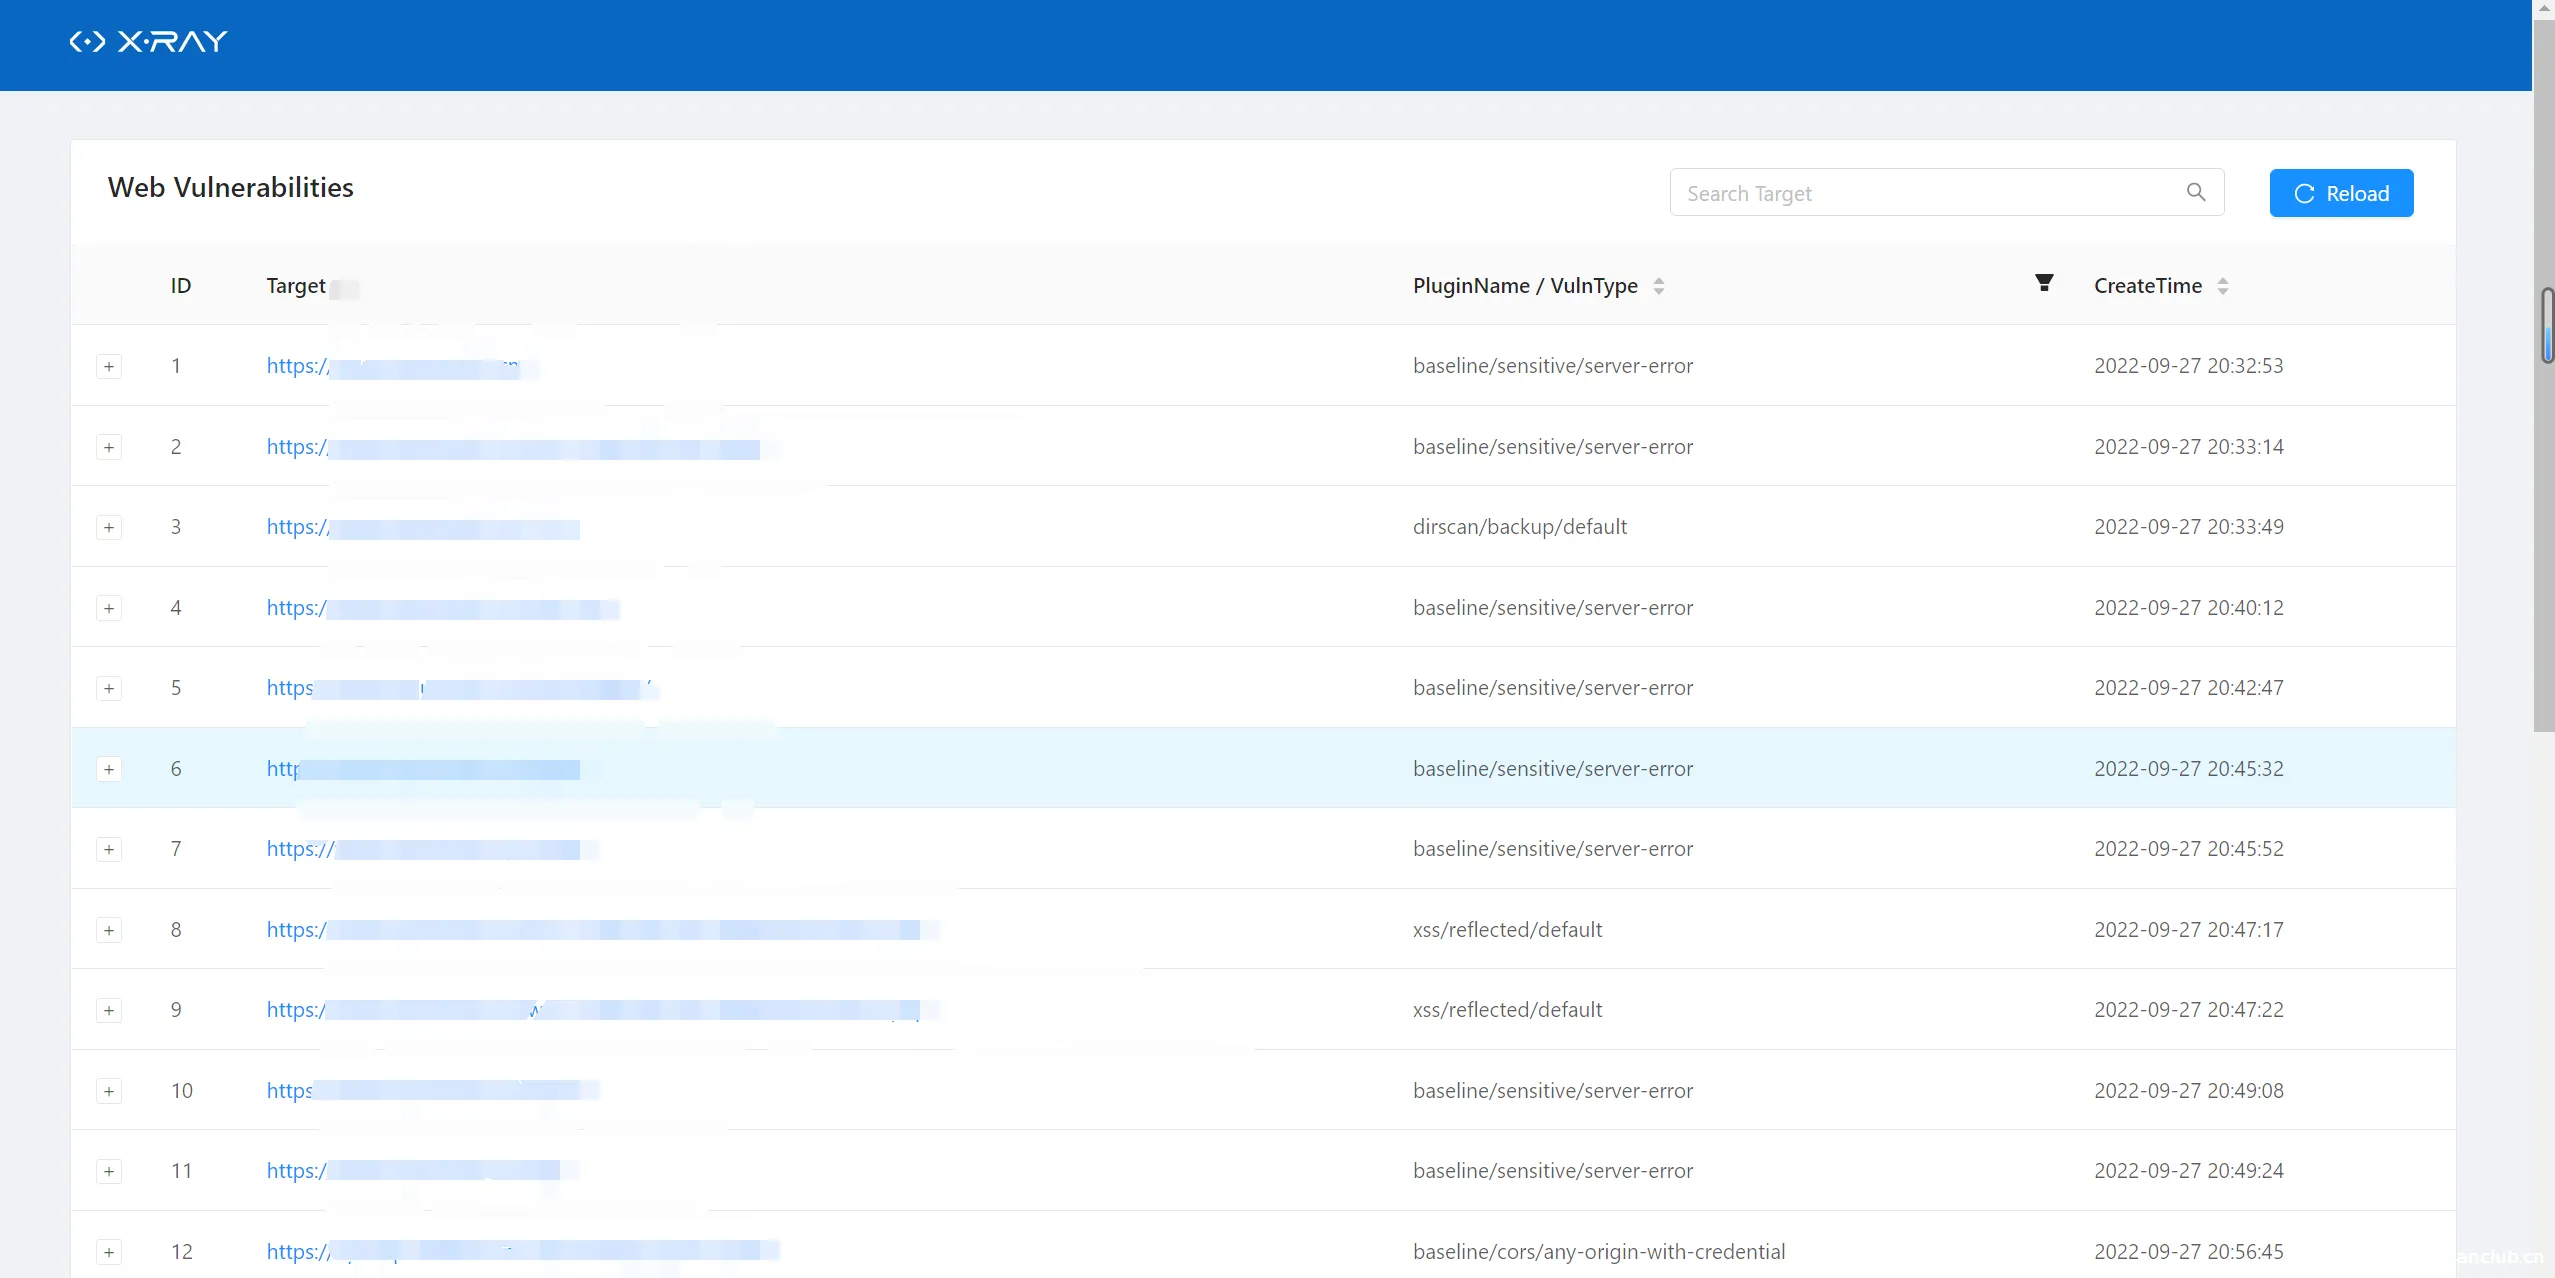
Task: Click the Target column header
Action: point(295,286)
